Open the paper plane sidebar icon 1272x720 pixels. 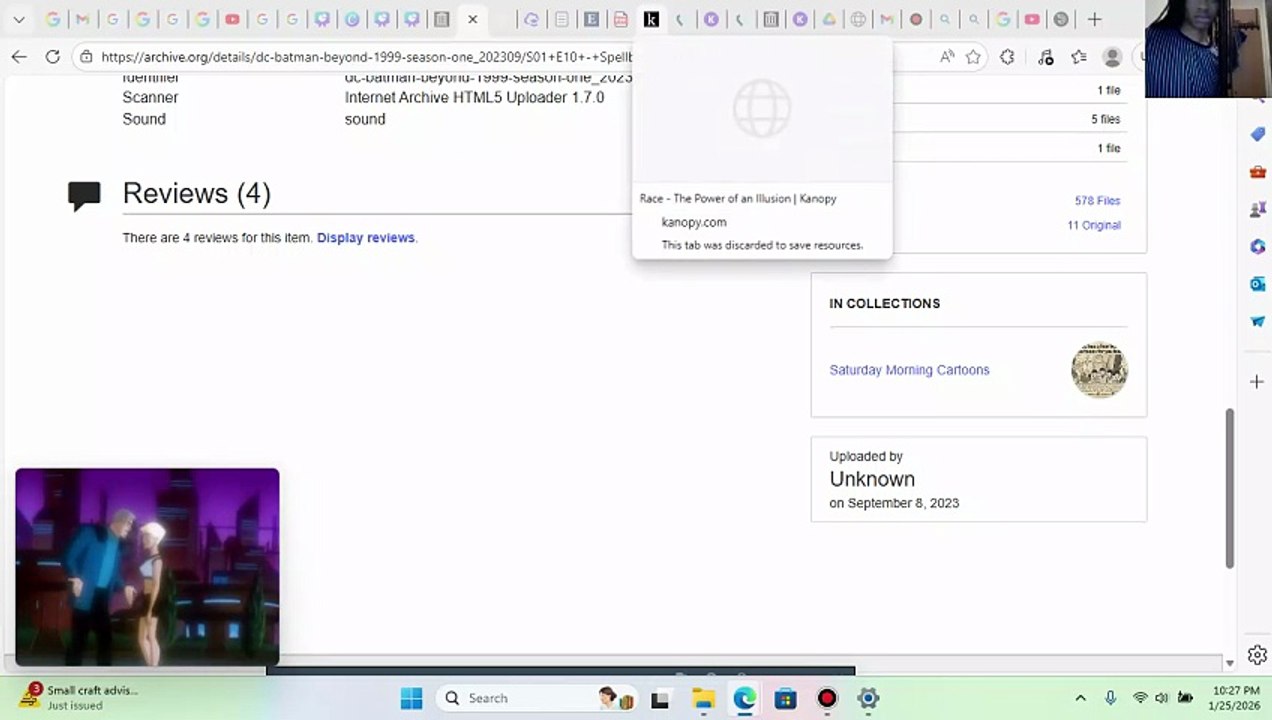(1258, 321)
